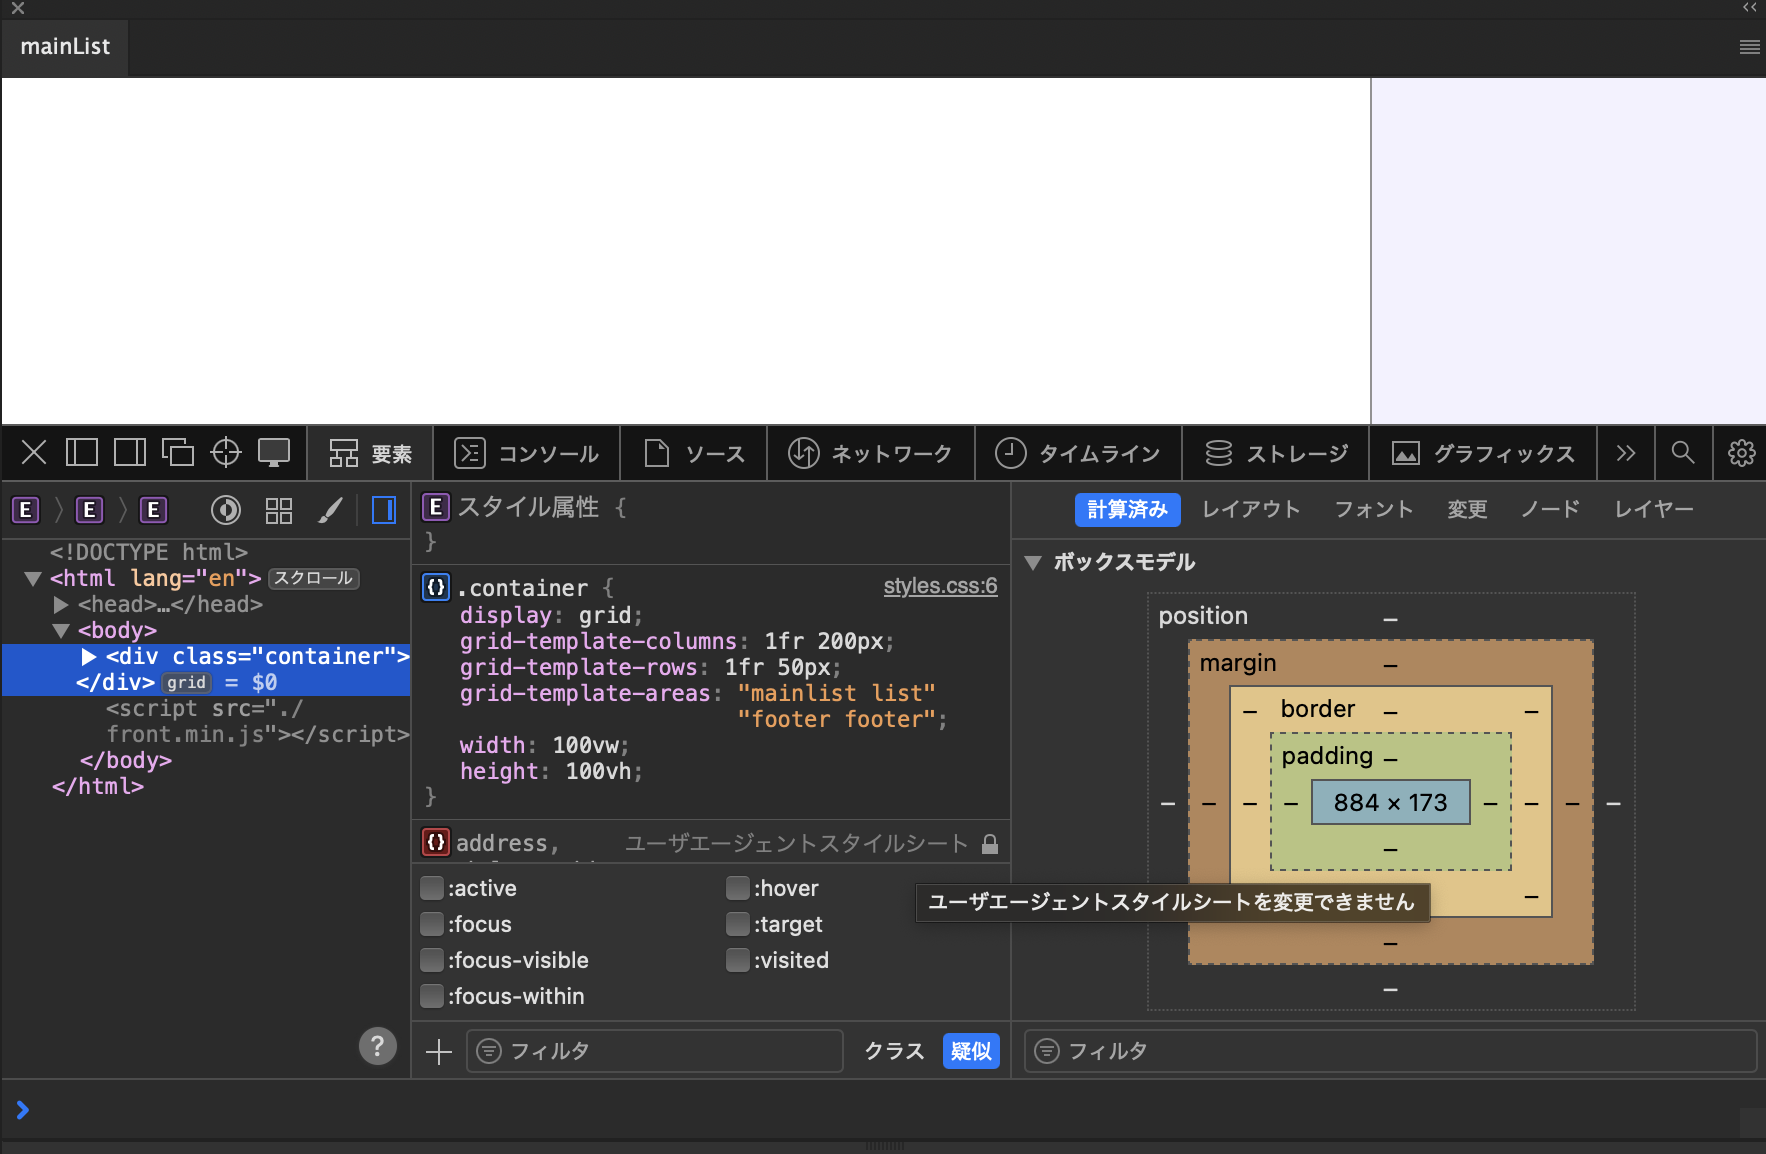1766x1154 pixels.
Task: Toggle details sidebar panel icon
Action: (x=384, y=510)
